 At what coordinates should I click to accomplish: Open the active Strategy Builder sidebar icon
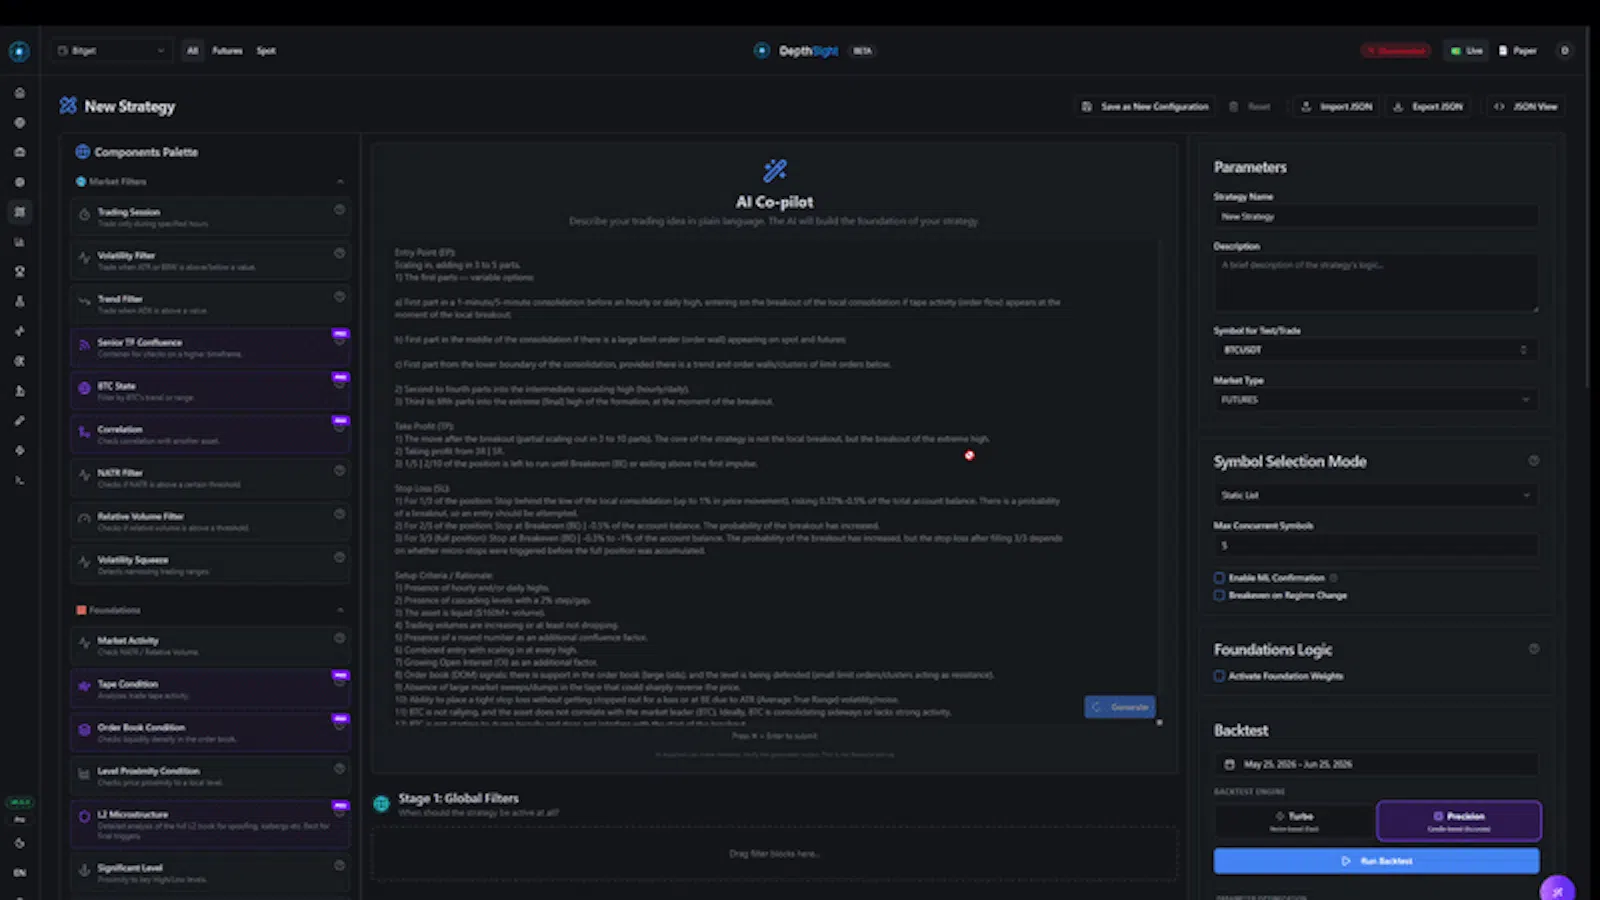[x=19, y=212]
